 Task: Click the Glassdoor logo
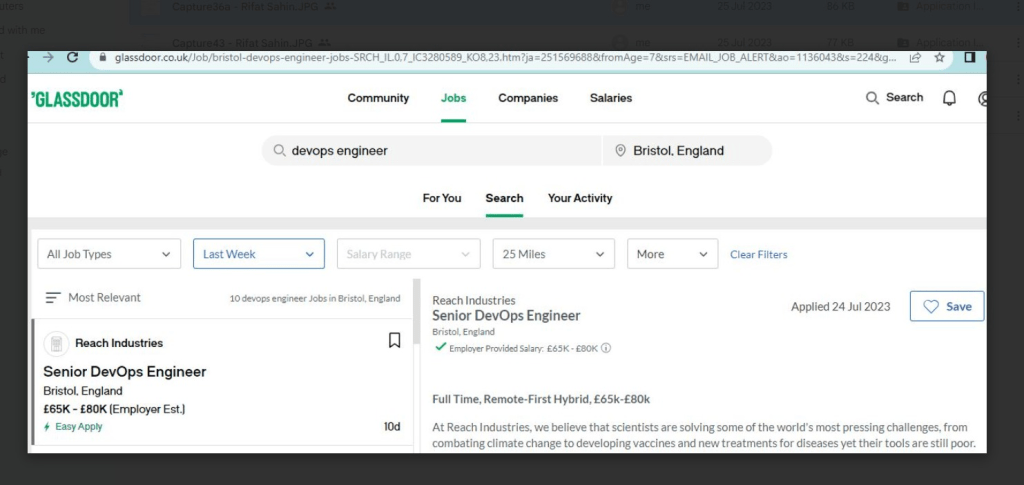77,99
